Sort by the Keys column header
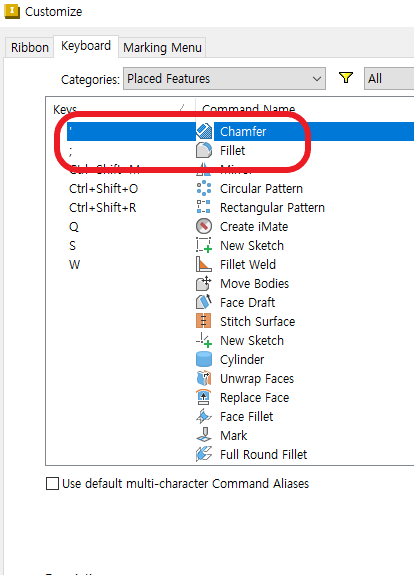Viewport: 414px width, 575px height. click(120, 109)
